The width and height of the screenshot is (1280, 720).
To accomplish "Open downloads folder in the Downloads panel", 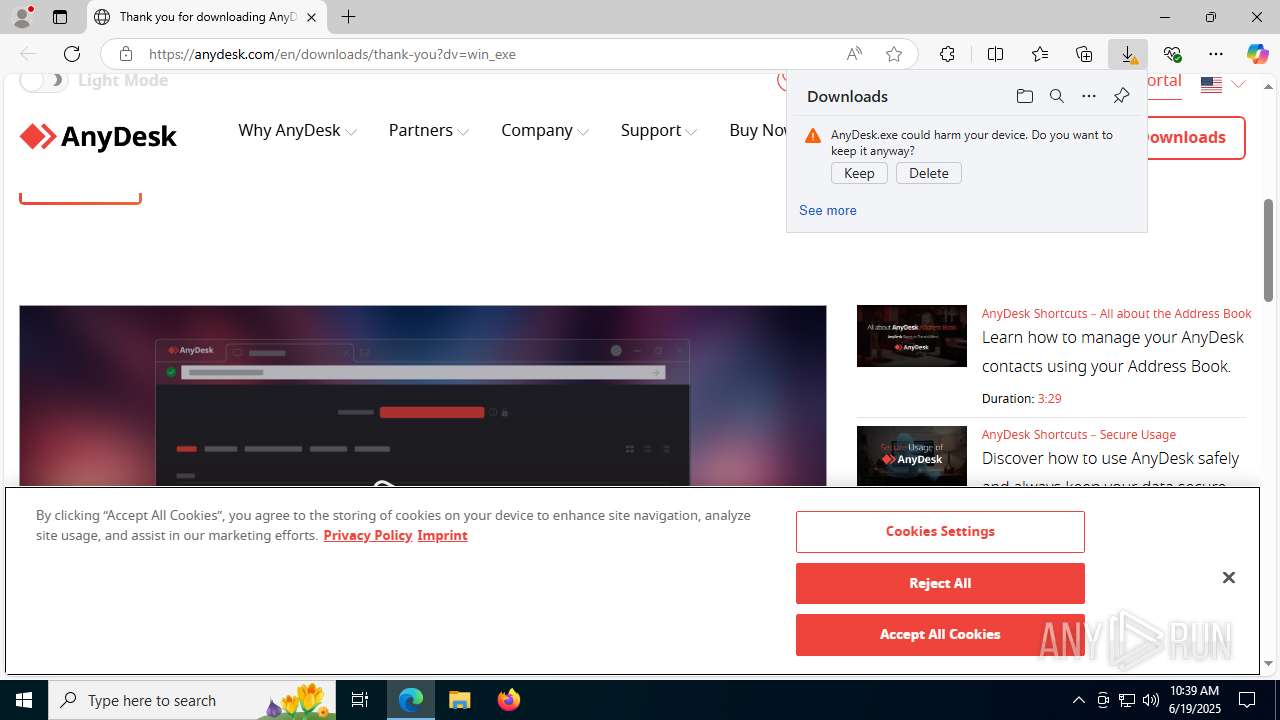I will 1025,96.
